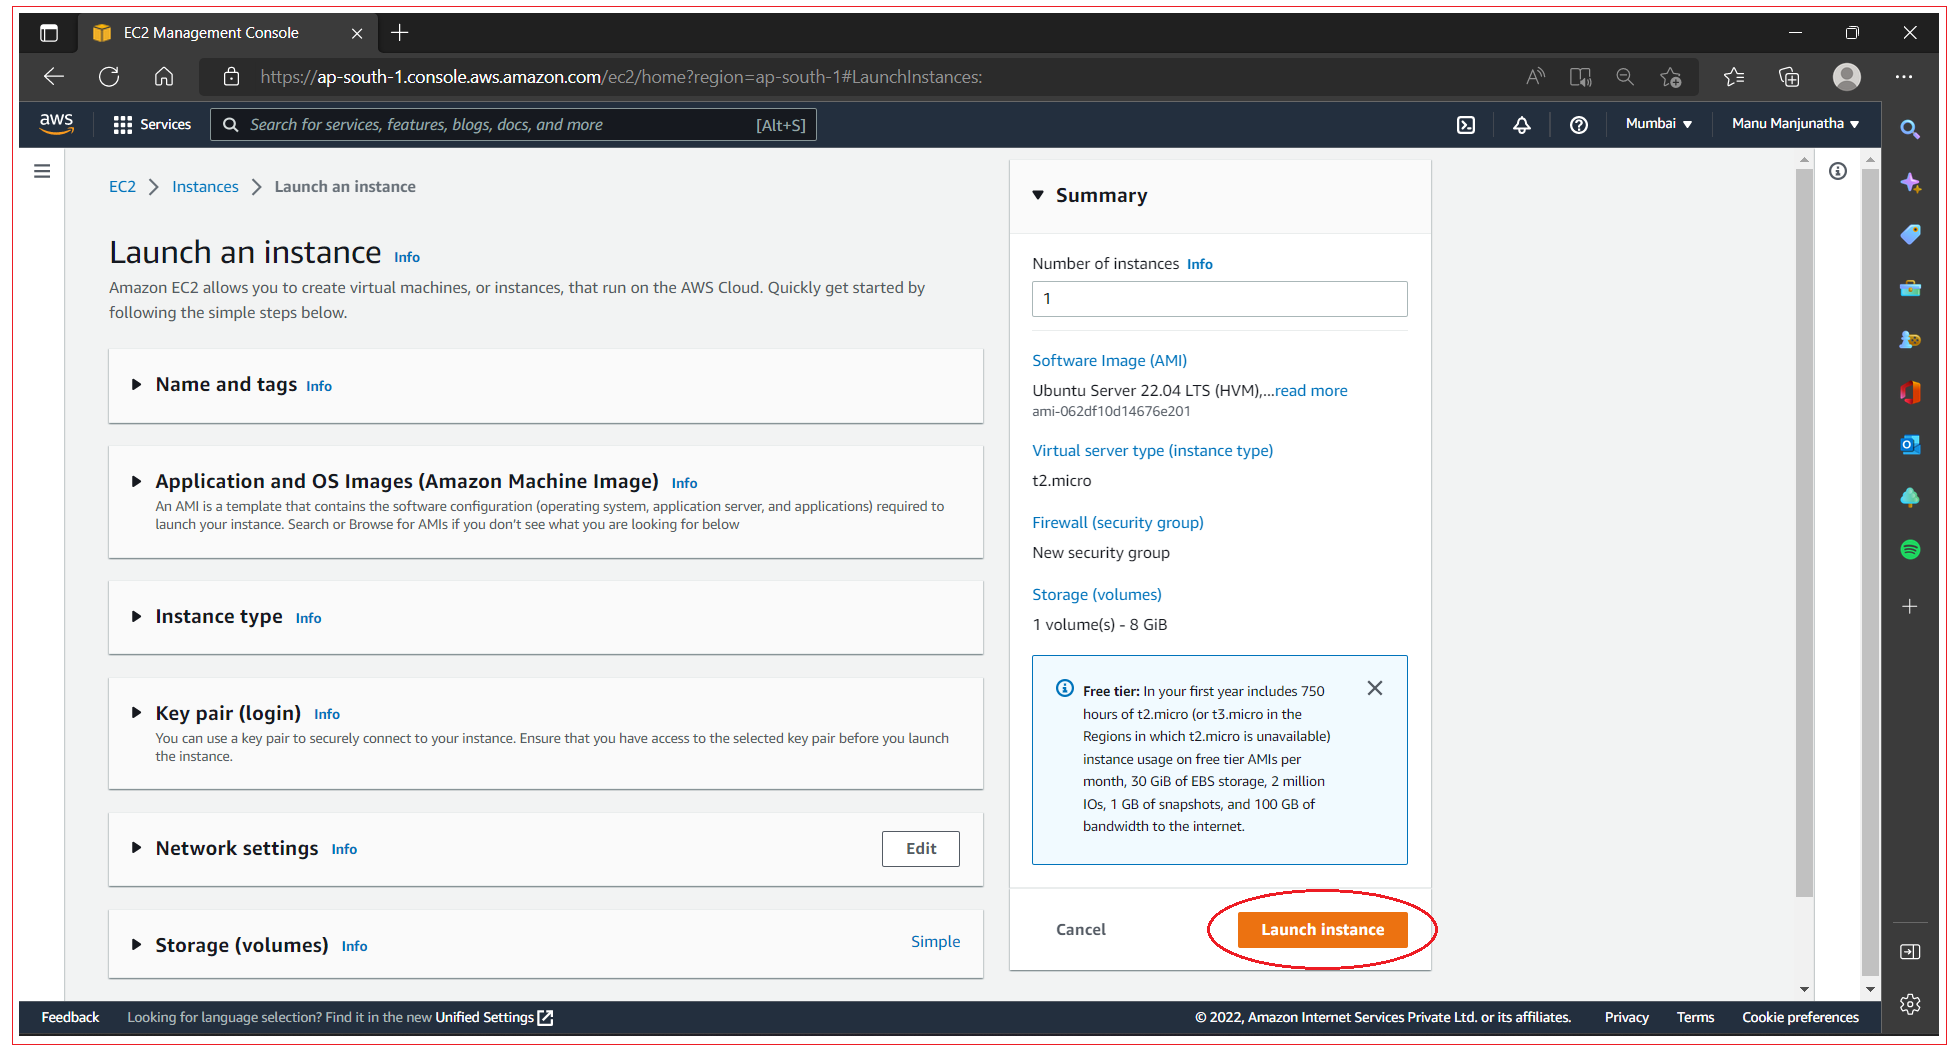1957x1053 pixels.
Task: Open Unified Settings link in footer
Action: click(494, 1018)
